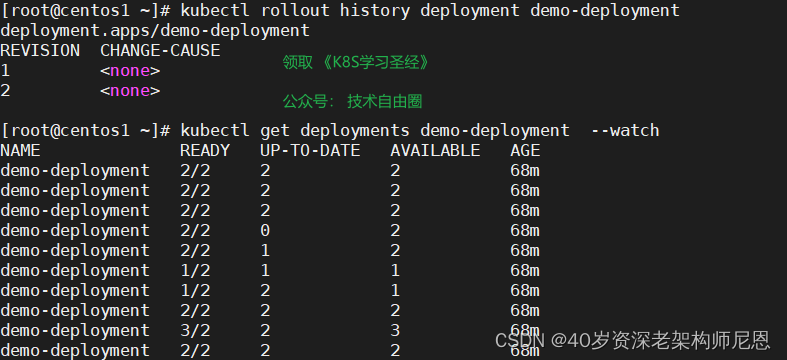
Task: Click the prompt before 'kubectl rollout history'
Action: click(x=85, y=10)
